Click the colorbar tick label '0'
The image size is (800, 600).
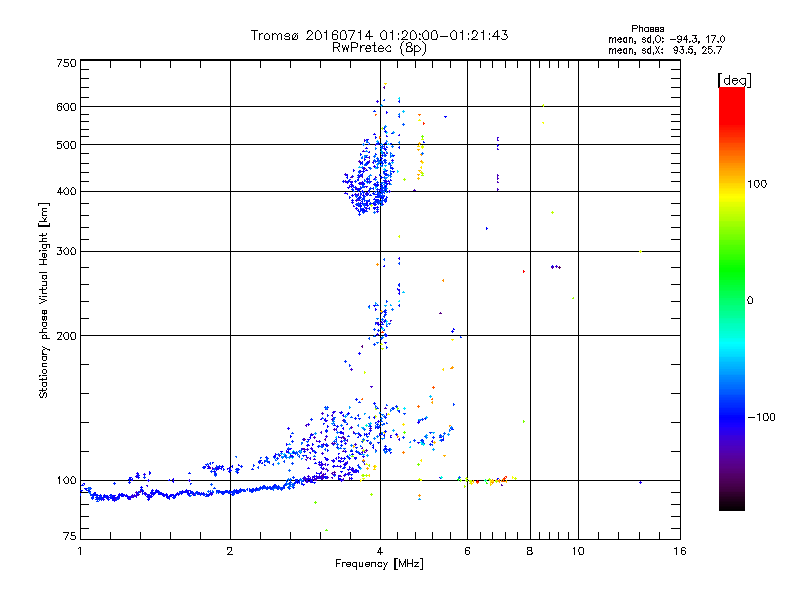(750, 301)
